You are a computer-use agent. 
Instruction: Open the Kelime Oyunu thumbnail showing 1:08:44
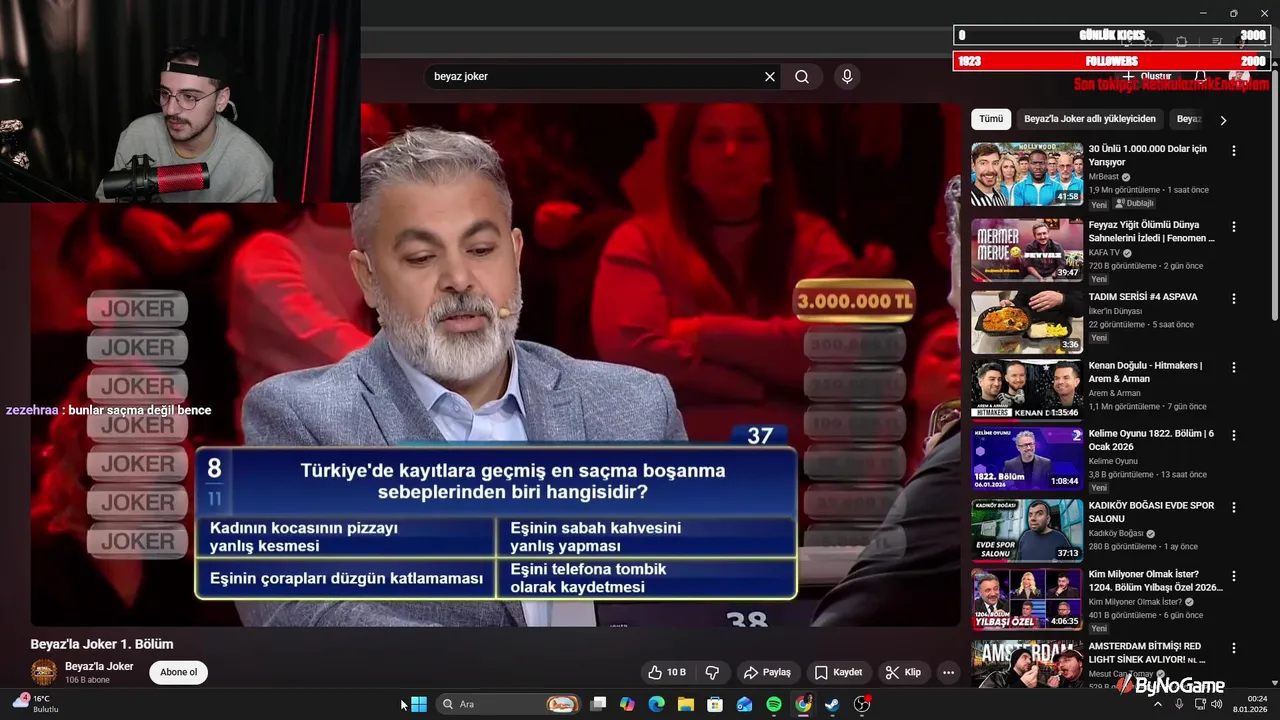[x=1027, y=459]
